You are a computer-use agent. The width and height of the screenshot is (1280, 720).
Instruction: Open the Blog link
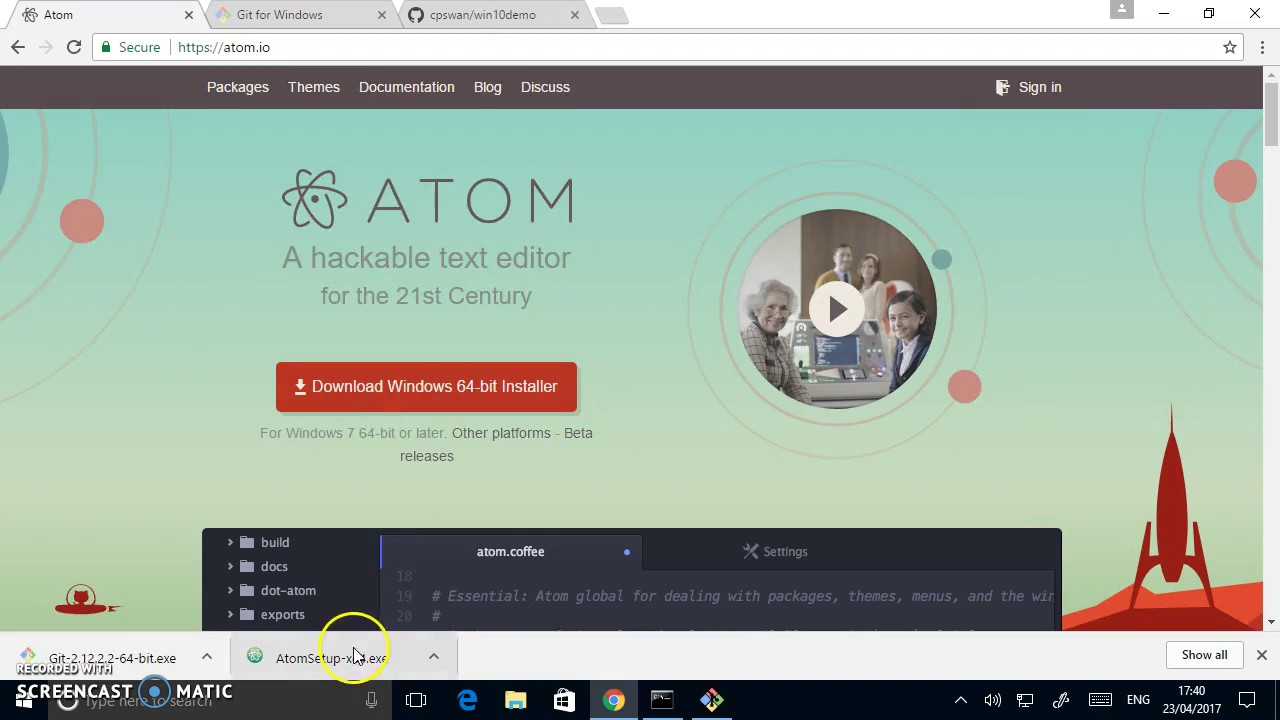488,87
